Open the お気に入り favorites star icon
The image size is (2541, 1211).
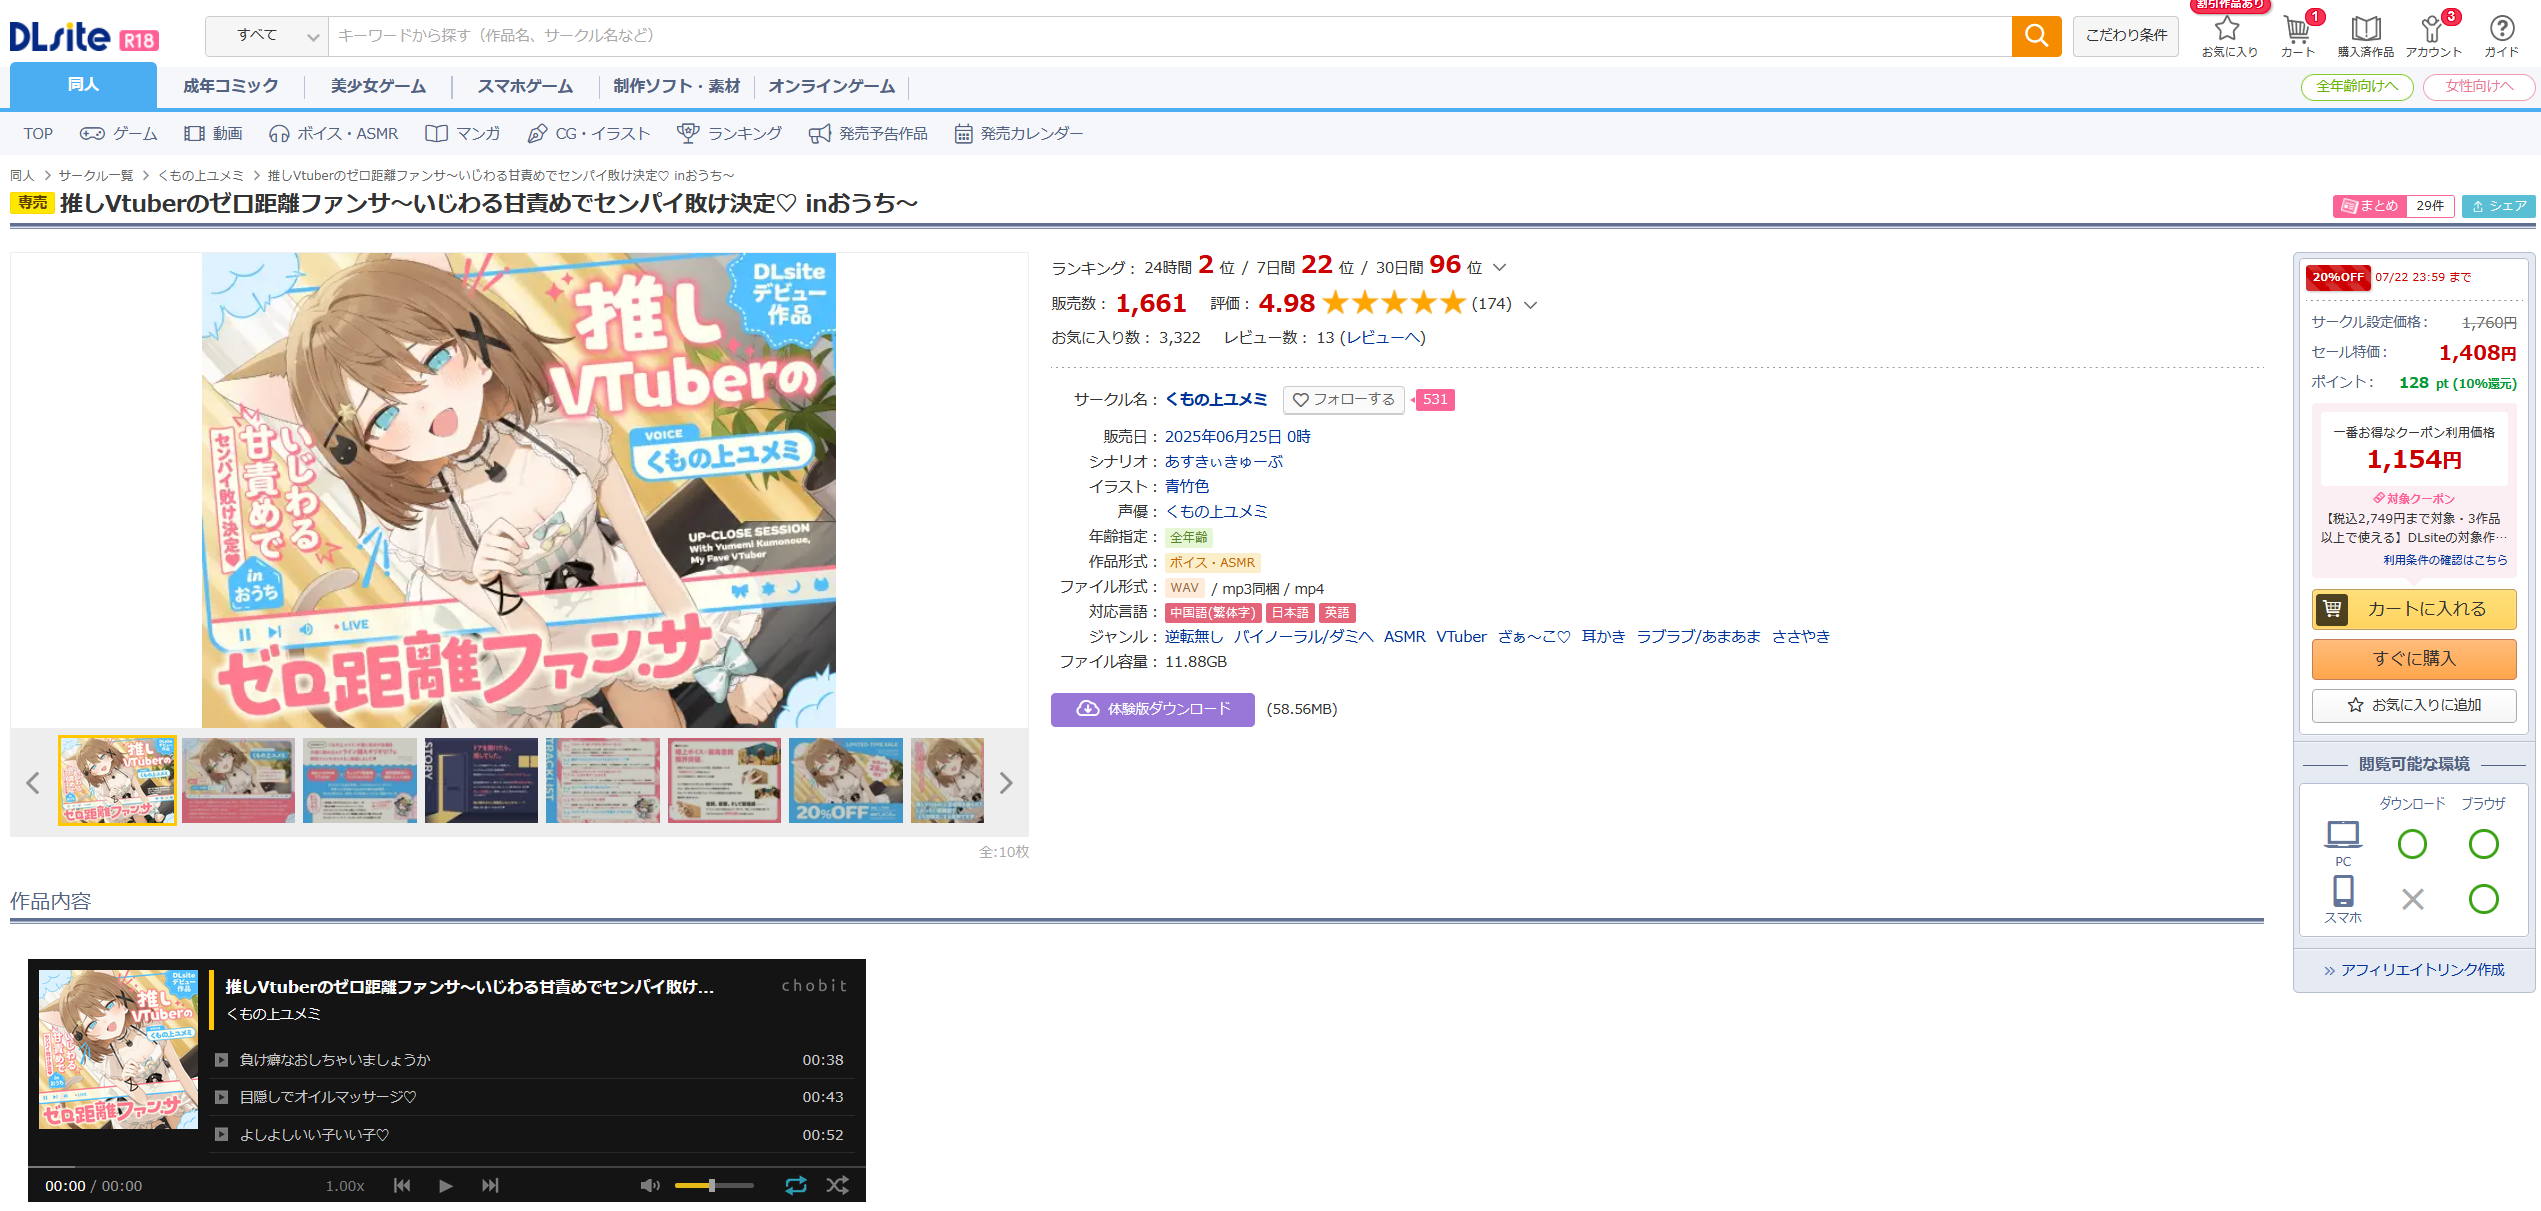point(2228,35)
